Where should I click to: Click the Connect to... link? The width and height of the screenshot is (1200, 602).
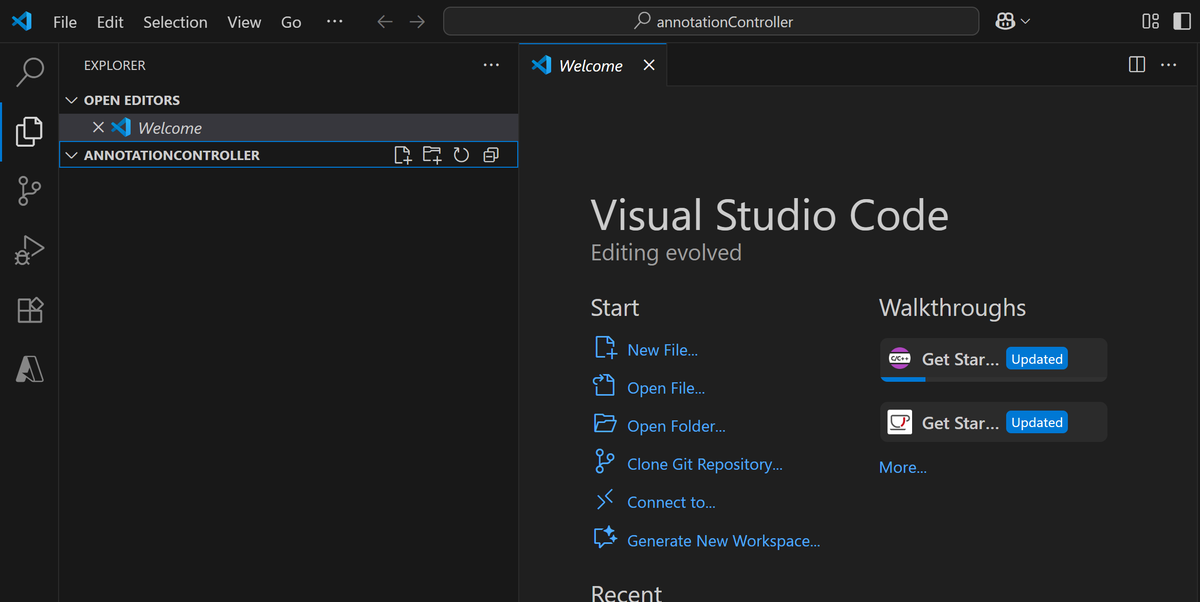click(671, 502)
